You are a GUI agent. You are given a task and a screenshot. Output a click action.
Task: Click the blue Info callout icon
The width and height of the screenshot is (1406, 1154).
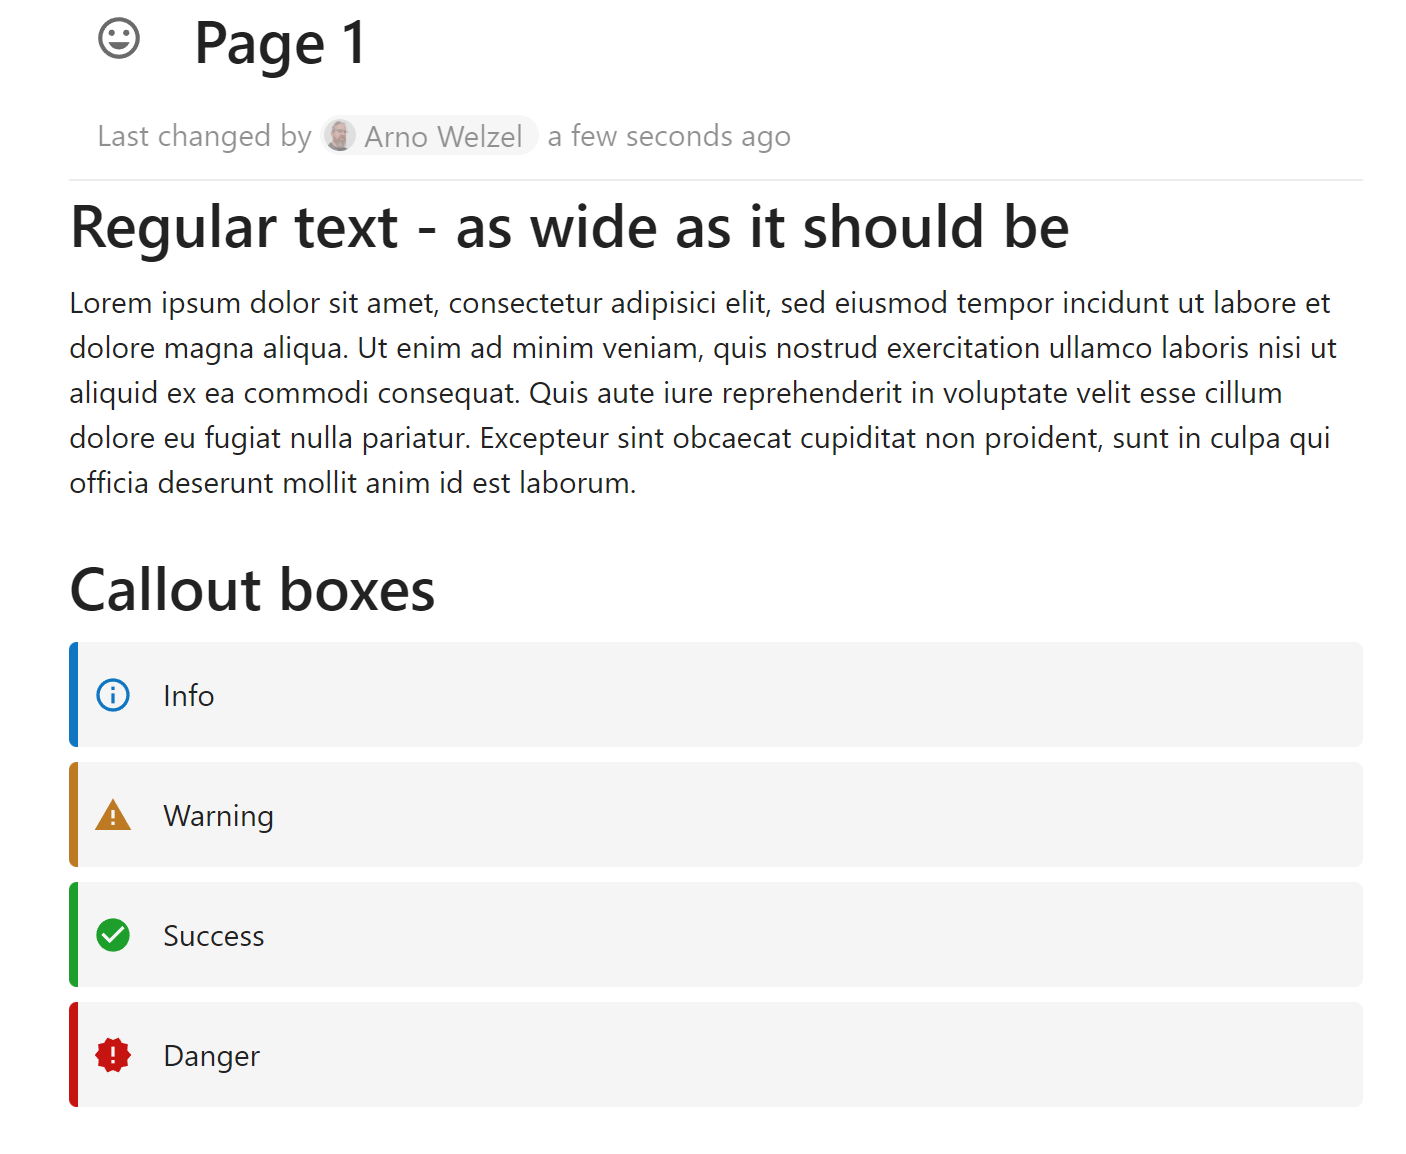click(113, 695)
